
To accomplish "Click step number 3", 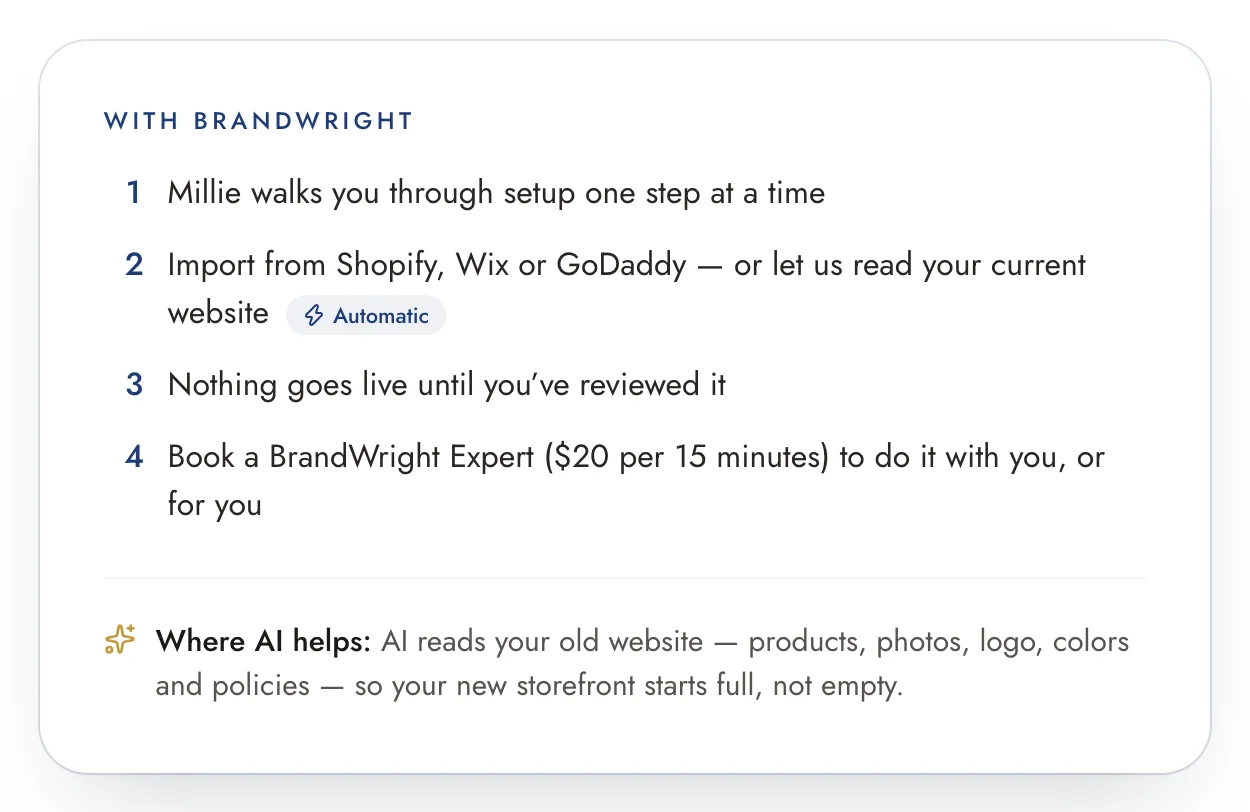I will click(x=134, y=385).
